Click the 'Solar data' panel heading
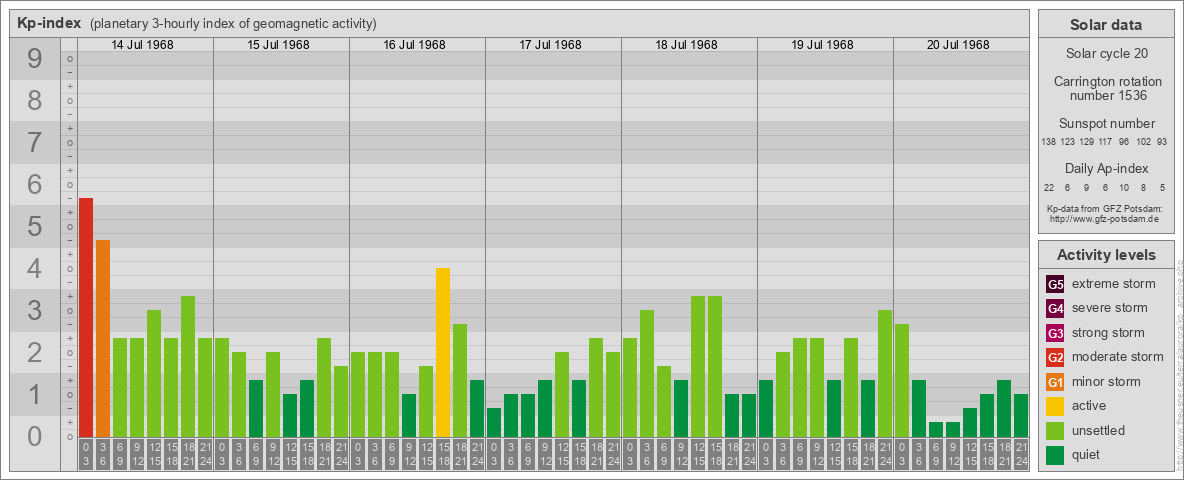This screenshot has height=480, width=1184. 1105,25
